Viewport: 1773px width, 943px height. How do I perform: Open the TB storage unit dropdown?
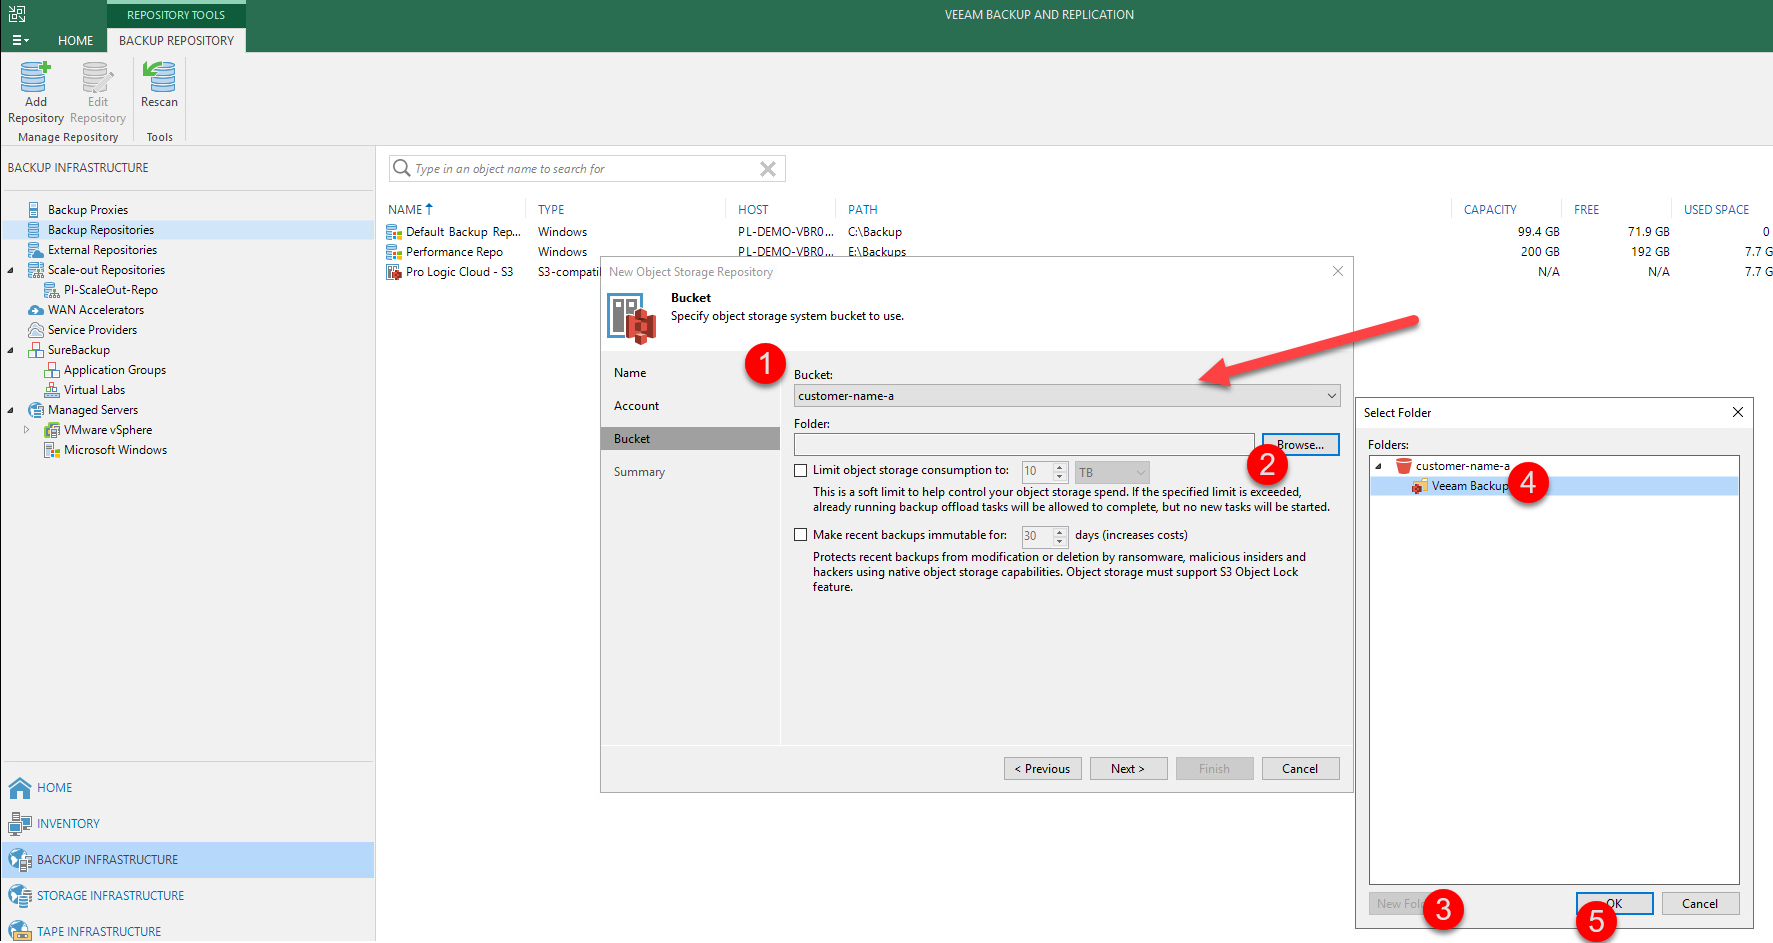click(1112, 472)
